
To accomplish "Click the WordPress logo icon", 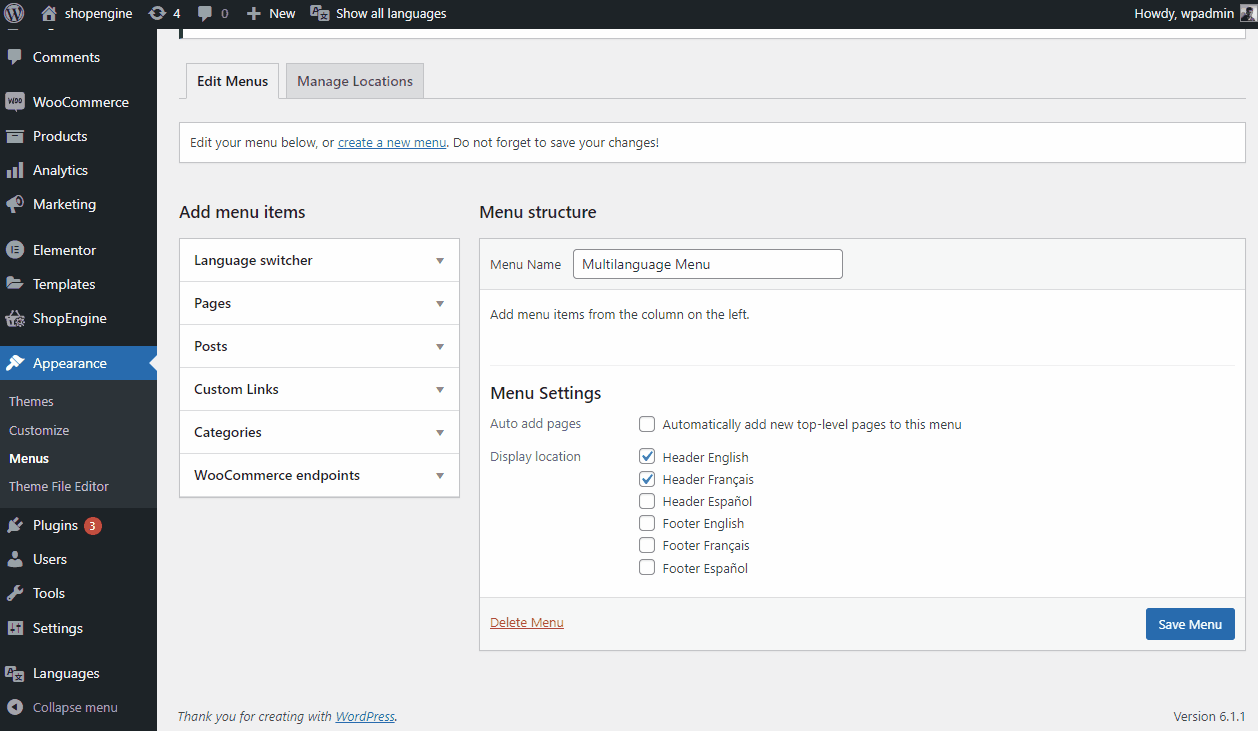I will click(x=14, y=14).
